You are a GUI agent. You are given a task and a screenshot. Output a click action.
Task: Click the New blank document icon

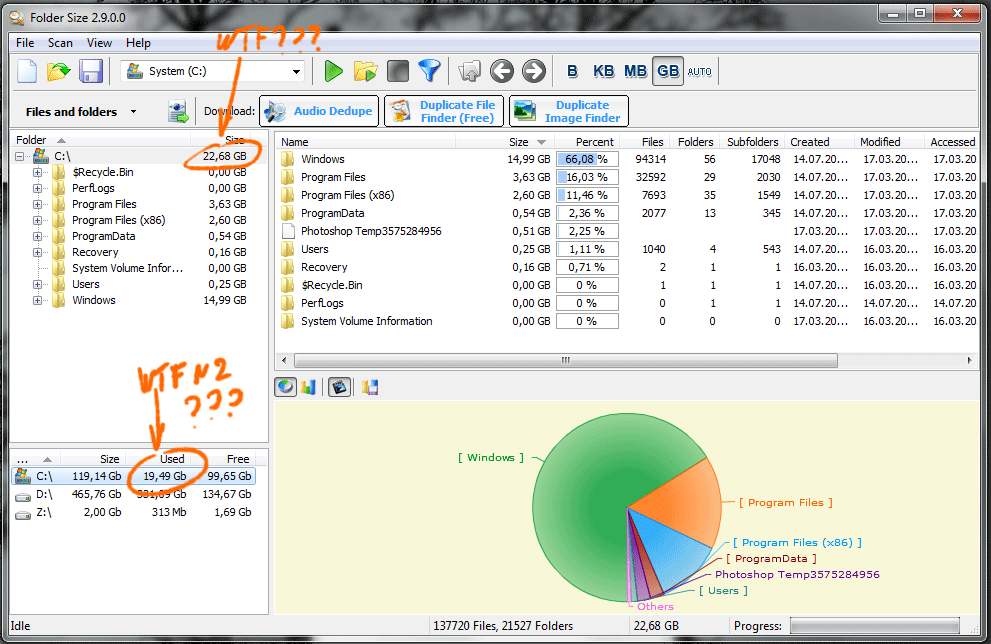27,71
